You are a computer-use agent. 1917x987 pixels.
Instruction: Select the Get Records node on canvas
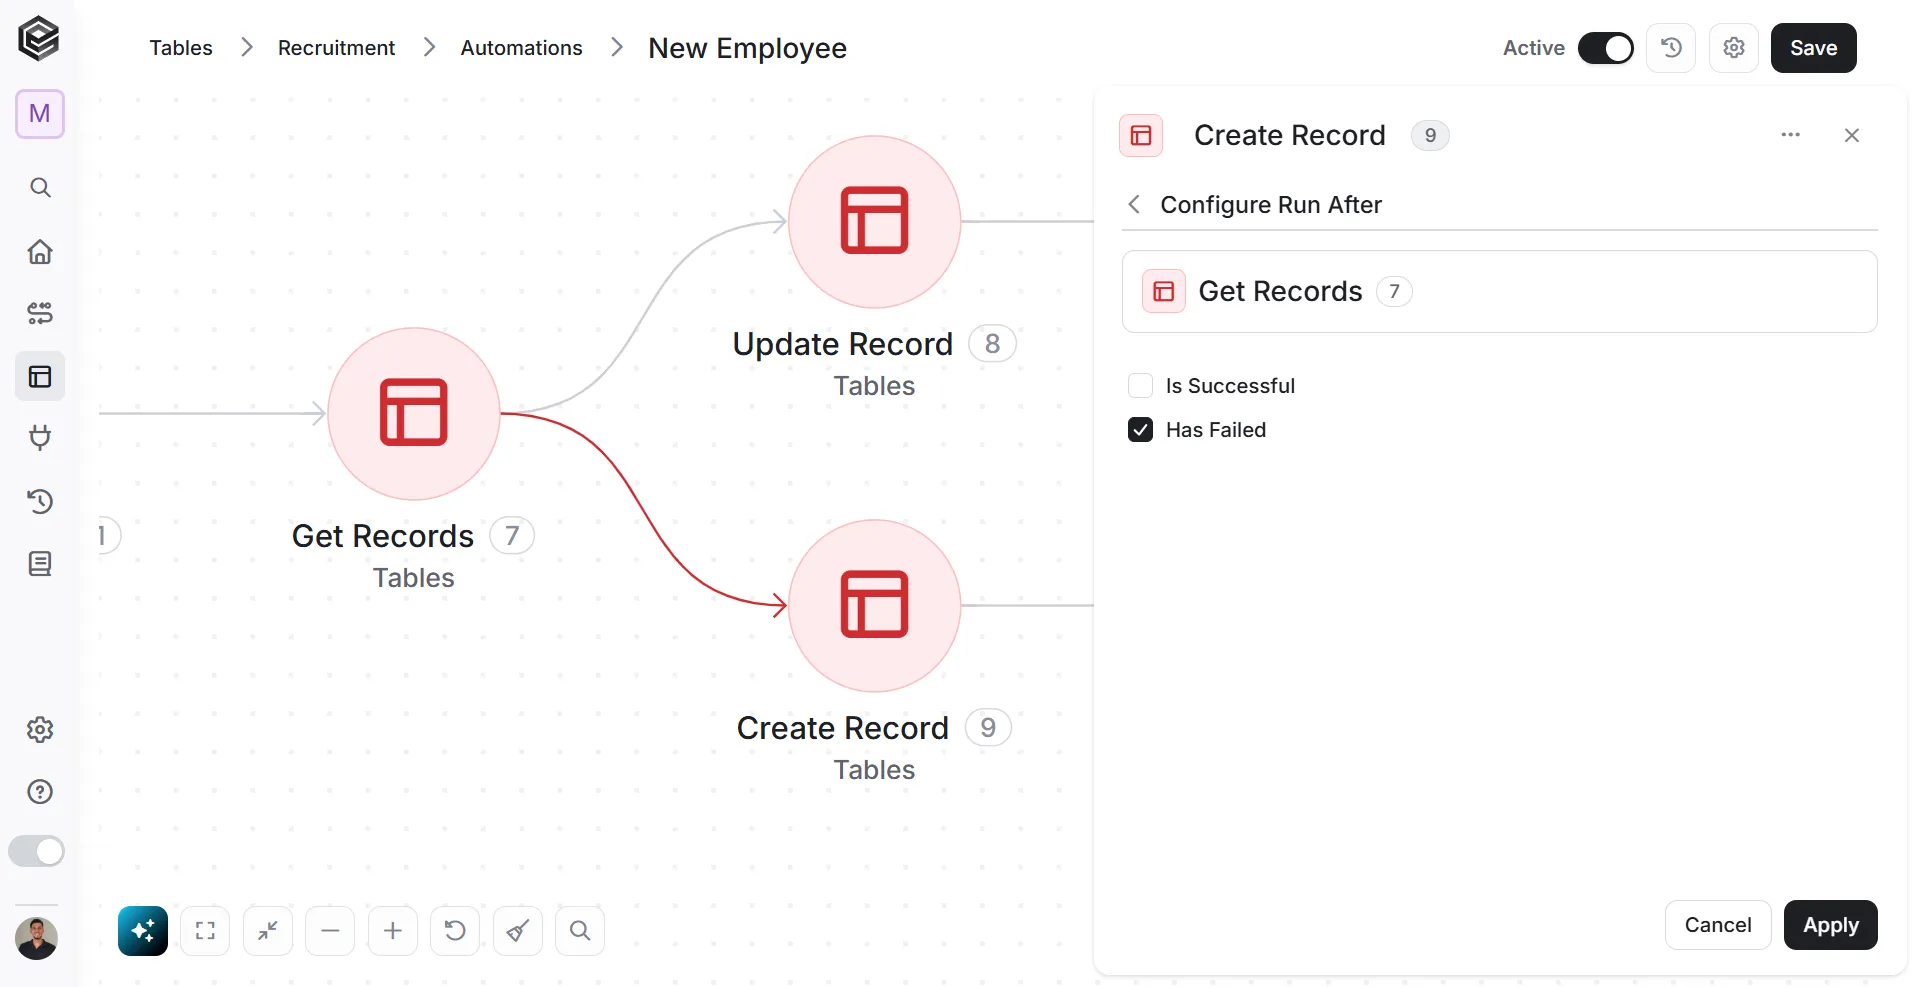coord(414,414)
